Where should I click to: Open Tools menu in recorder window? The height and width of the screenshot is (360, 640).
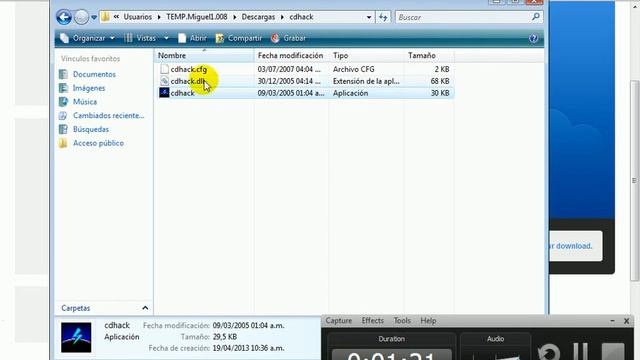tap(402, 321)
